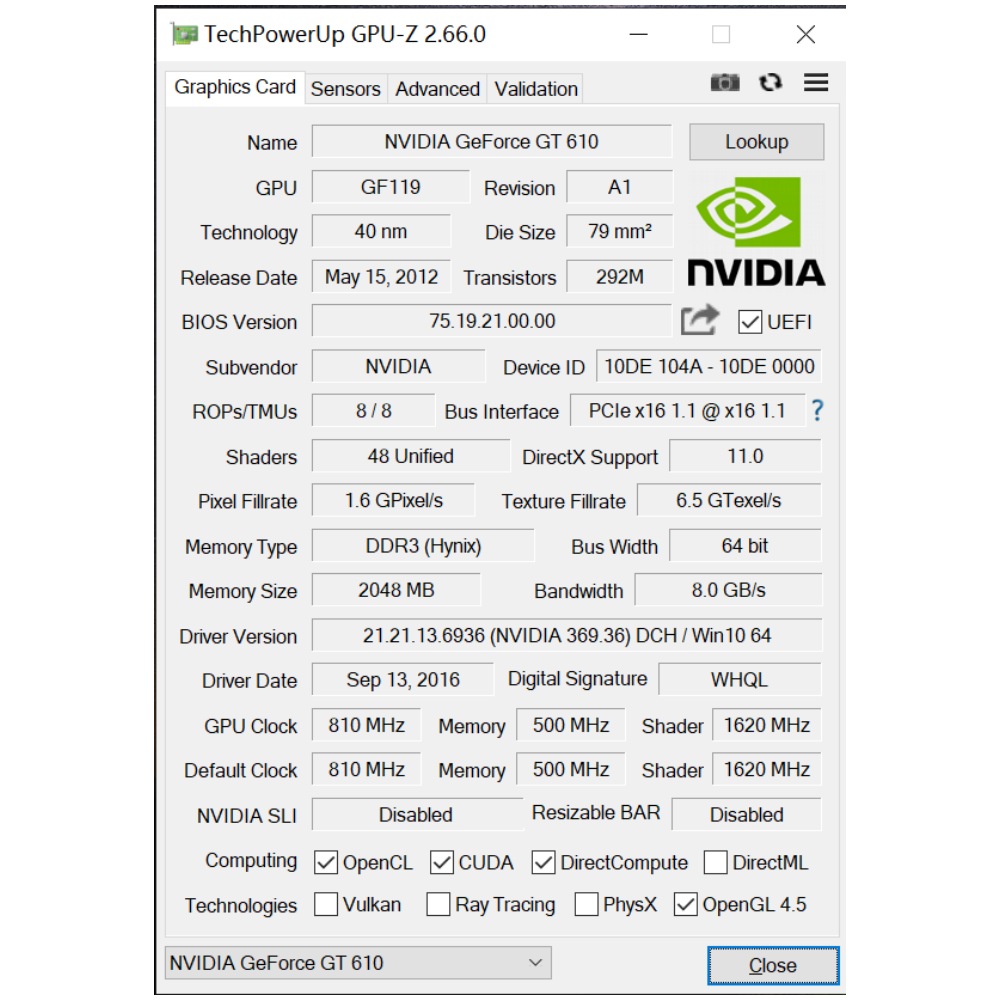
Task: Click the Lookup button
Action: click(x=756, y=142)
